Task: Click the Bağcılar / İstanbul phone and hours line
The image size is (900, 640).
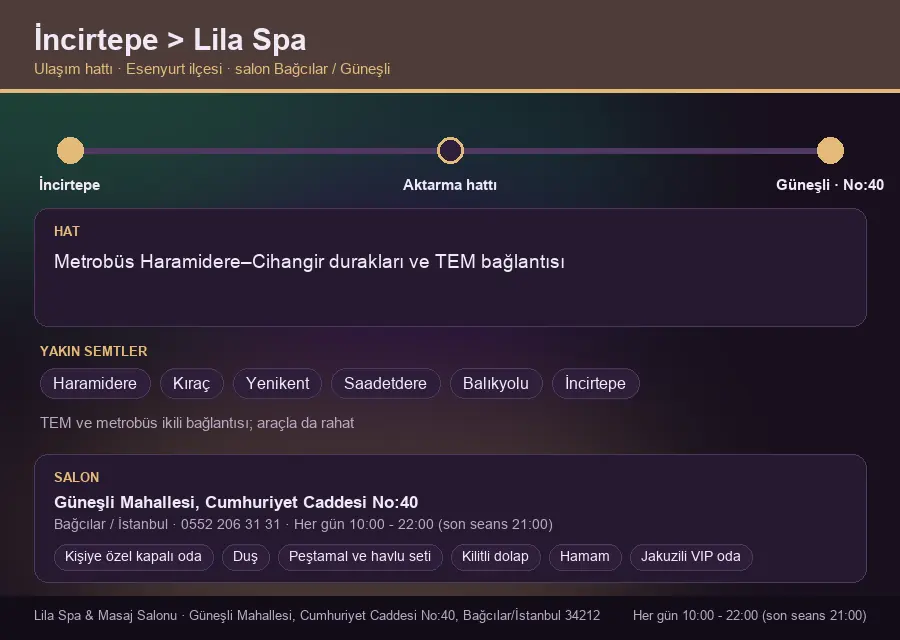Action: [303, 525]
